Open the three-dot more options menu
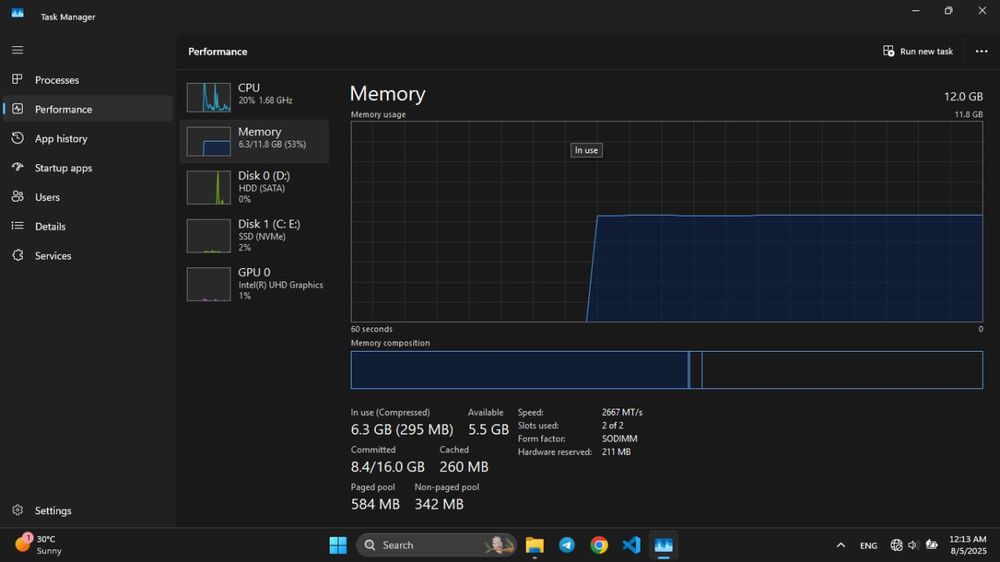The width and height of the screenshot is (1000, 562). click(981, 51)
